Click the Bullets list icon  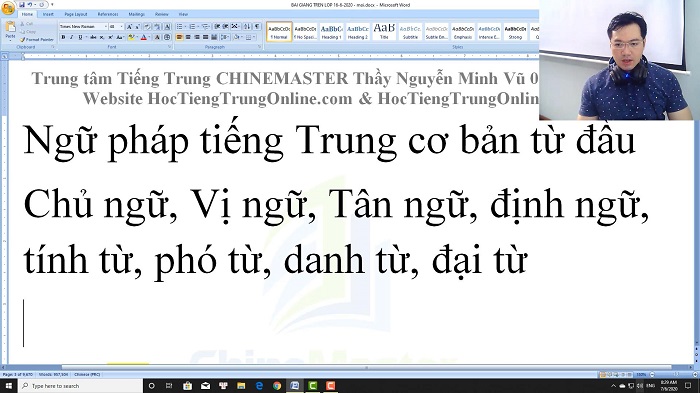click(x=179, y=27)
